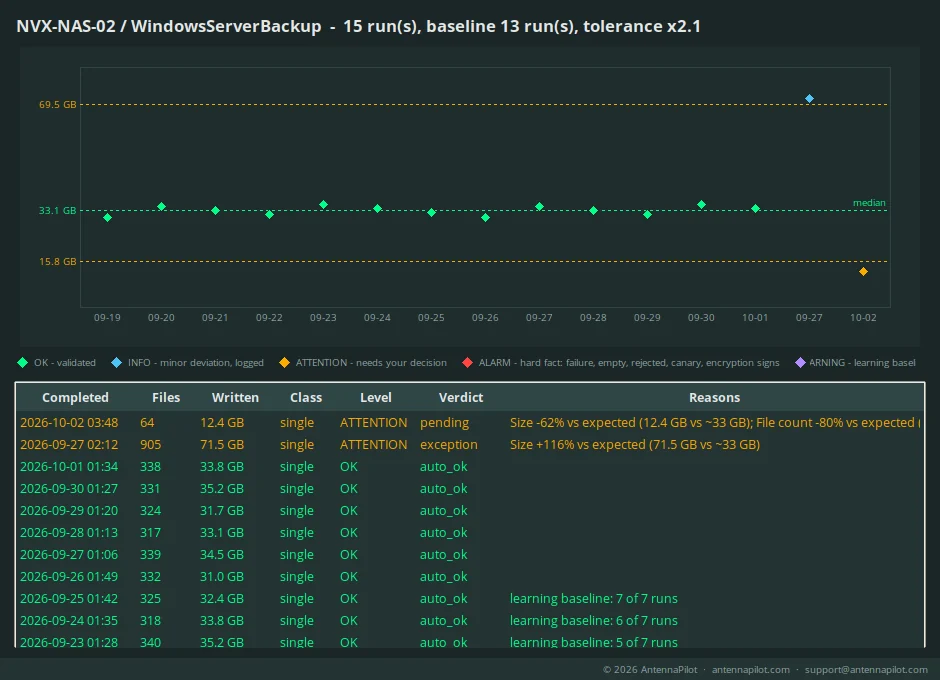
Task: Click the Reasons column header
Action: [x=715, y=398]
